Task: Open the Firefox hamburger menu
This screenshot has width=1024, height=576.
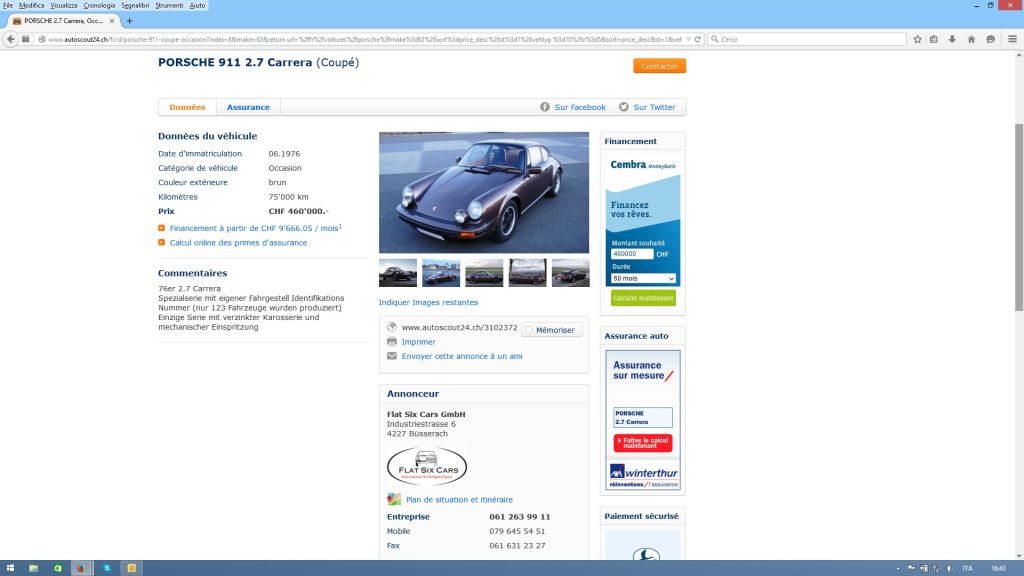Action: (1012, 39)
